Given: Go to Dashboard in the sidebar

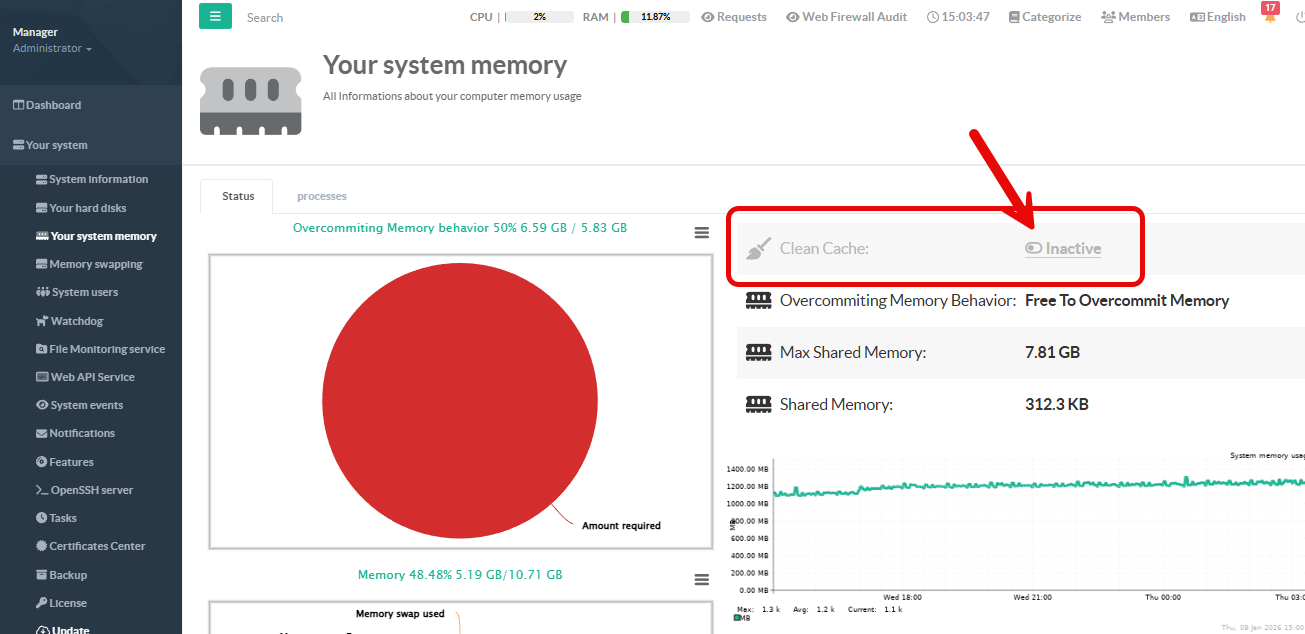Looking at the screenshot, I should pyautogui.click(x=53, y=105).
